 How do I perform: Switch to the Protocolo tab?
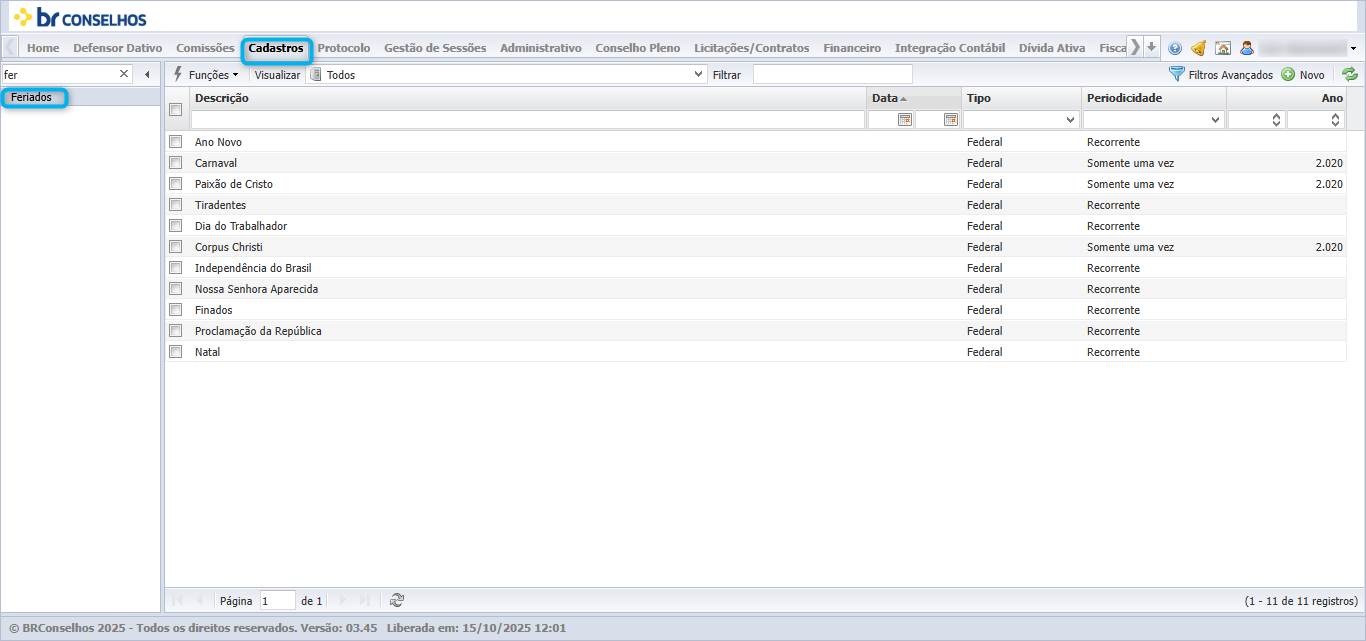[x=344, y=48]
